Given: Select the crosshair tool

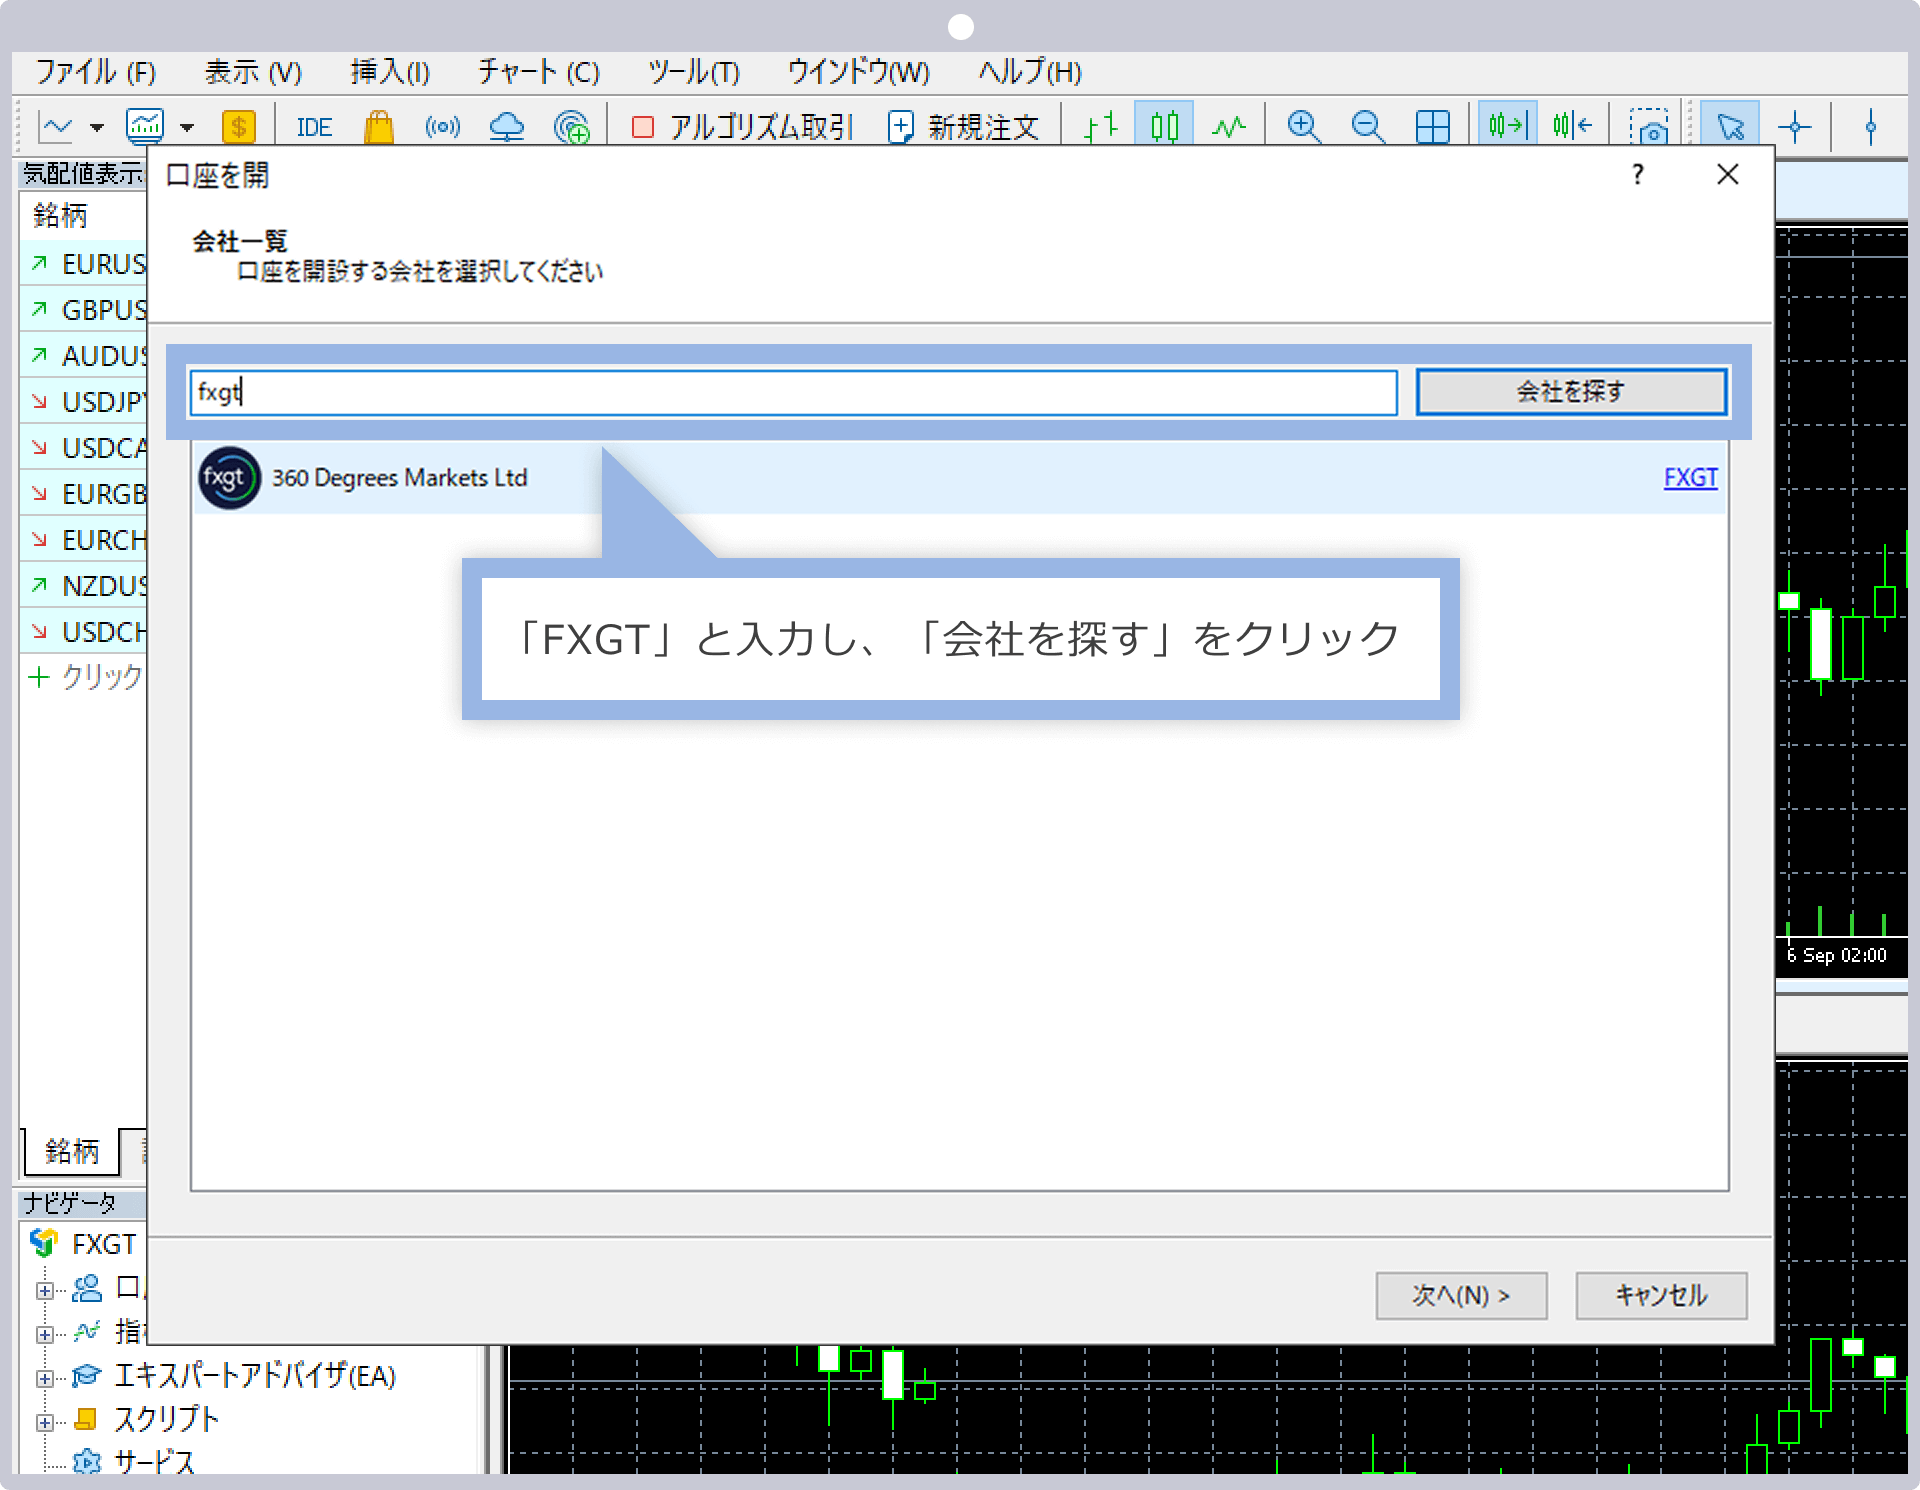Looking at the screenshot, I should click(1795, 127).
